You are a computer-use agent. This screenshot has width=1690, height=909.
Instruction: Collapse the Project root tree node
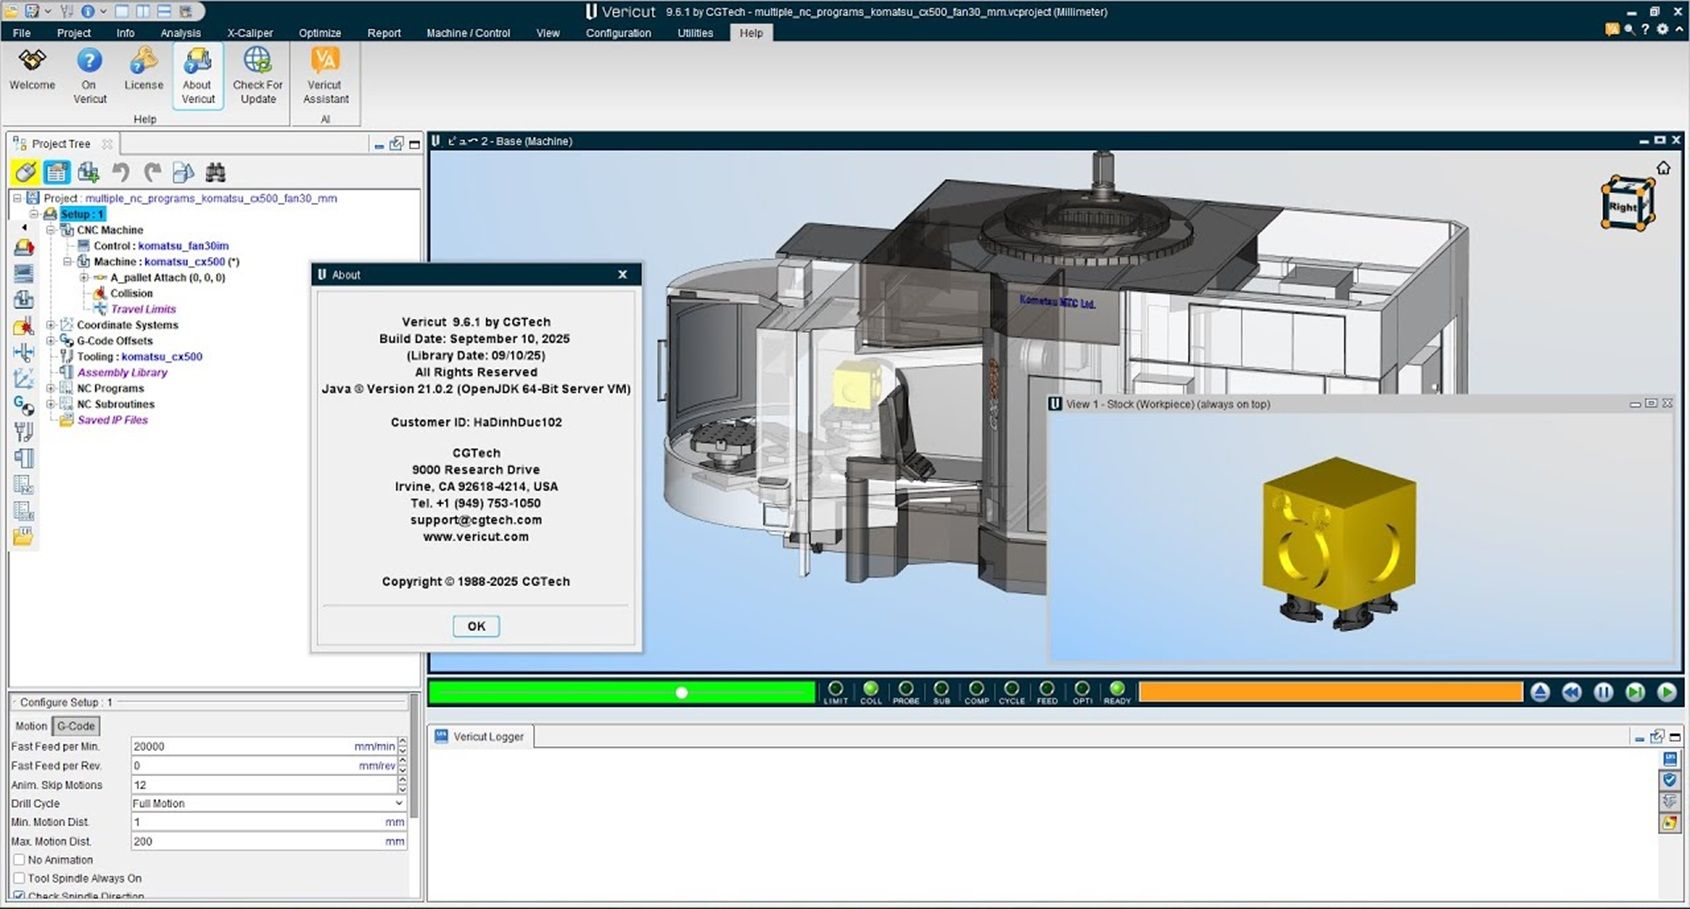[x=17, y=198]
